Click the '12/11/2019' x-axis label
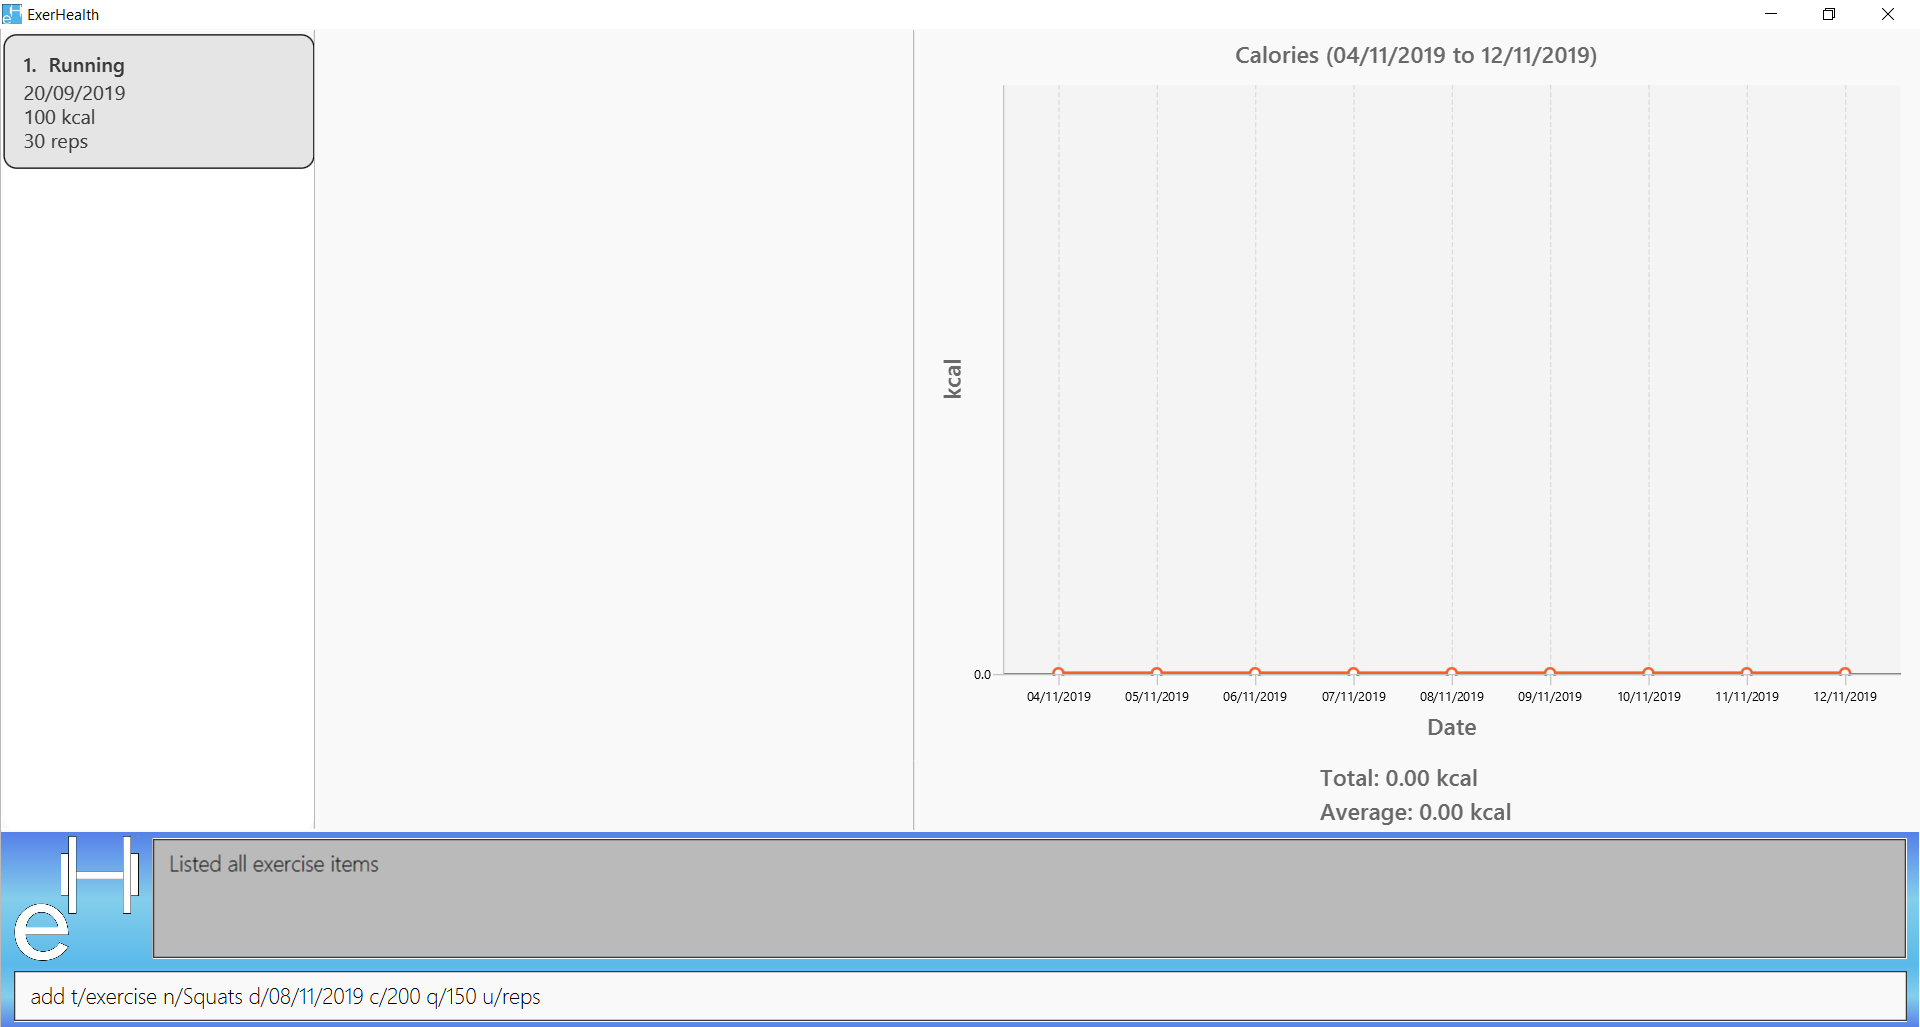1920x1027 pixels. 1845,697
